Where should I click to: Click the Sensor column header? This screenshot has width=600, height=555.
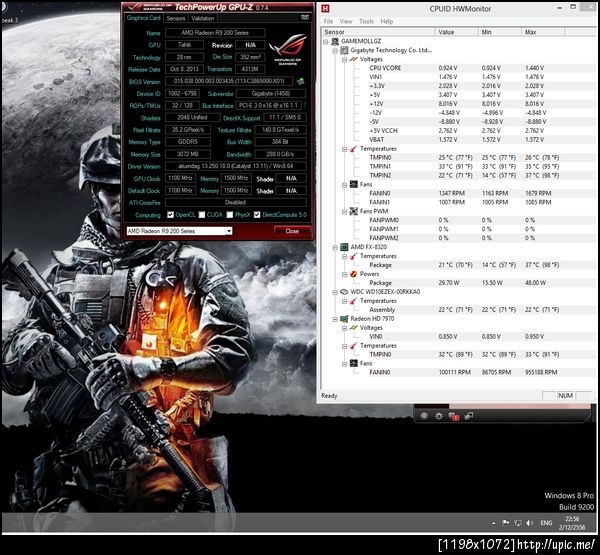pyautogui.click(x=378, y=32)
